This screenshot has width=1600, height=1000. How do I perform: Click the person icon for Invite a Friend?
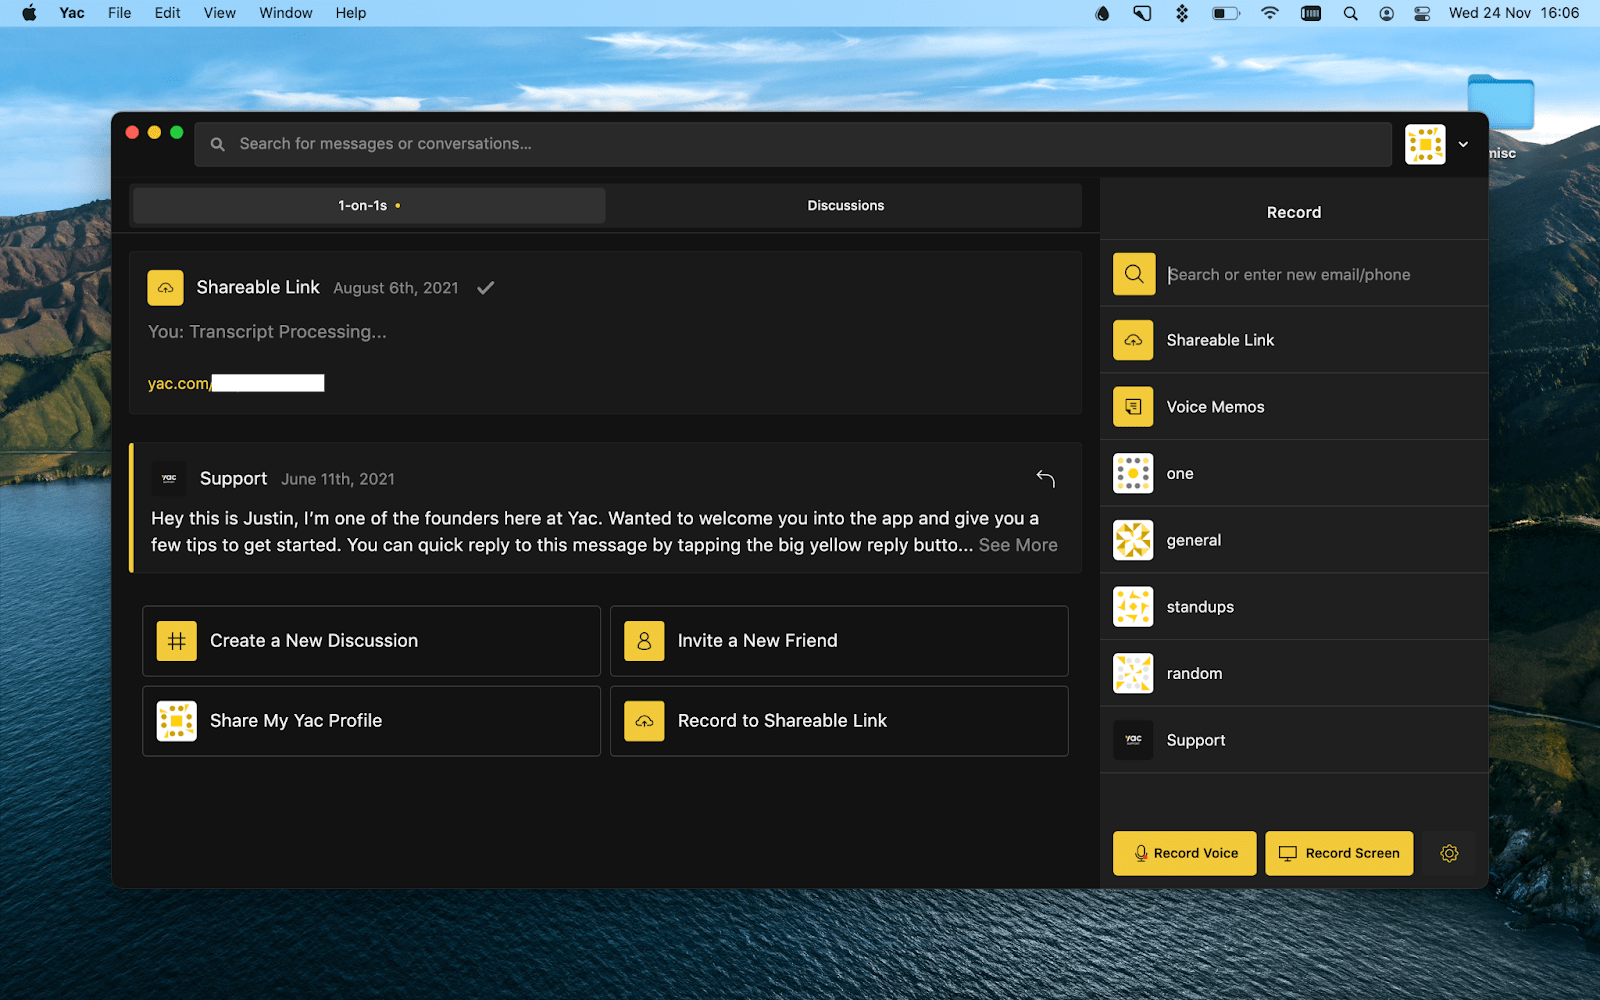[644, 641]
